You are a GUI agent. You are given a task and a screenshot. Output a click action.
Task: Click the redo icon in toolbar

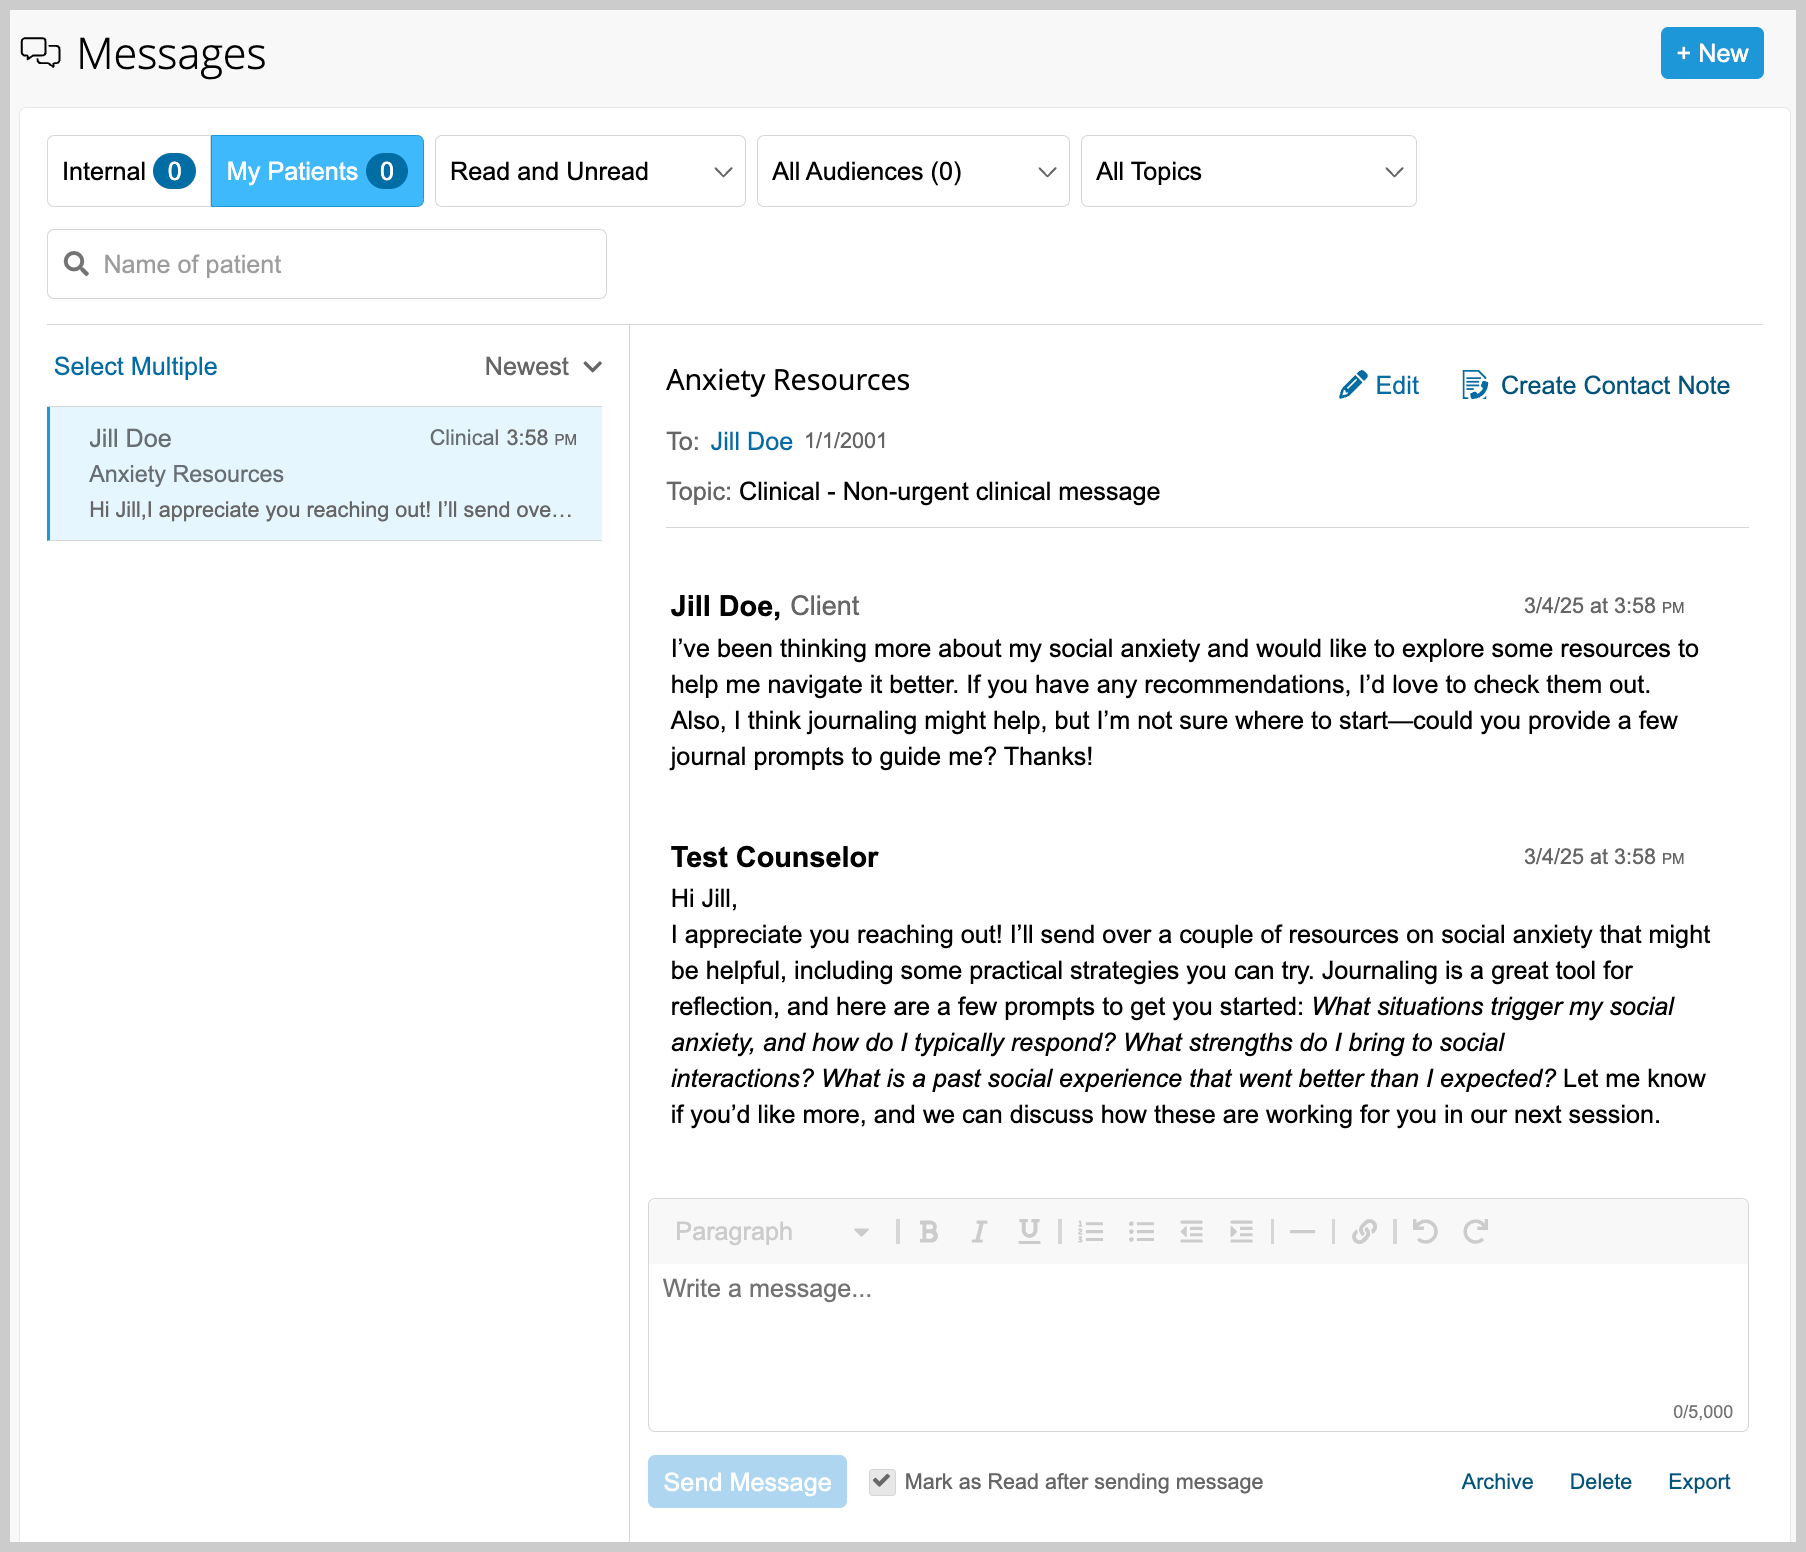1476,1231
